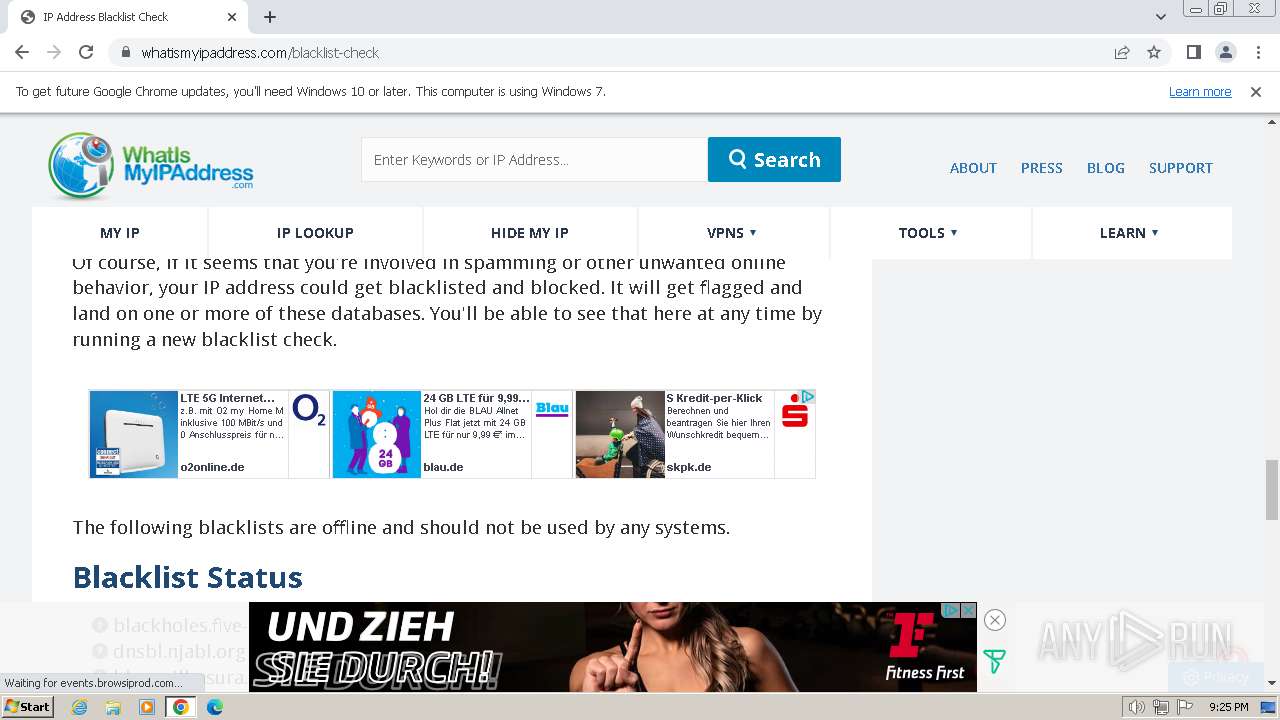Open the SUPPORT link
Screen dimensions: 1280x720
point(1180,168)
